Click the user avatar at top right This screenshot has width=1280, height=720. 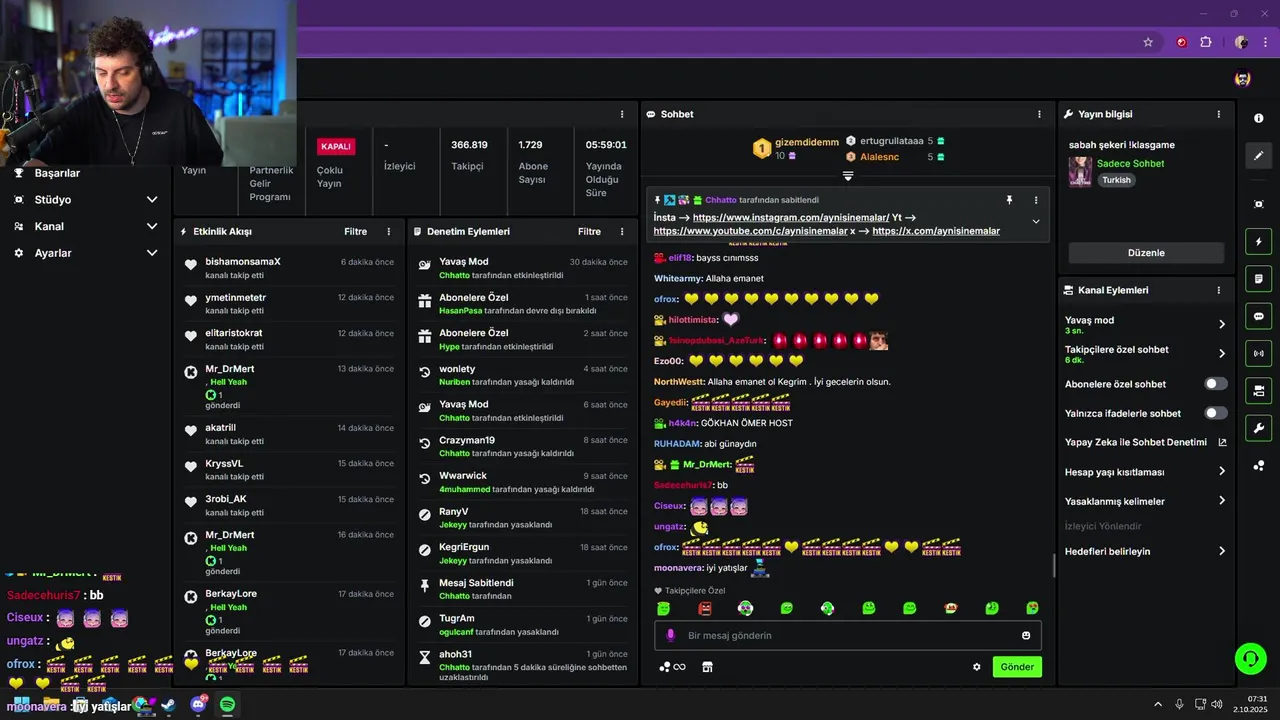pos(1242,79)
